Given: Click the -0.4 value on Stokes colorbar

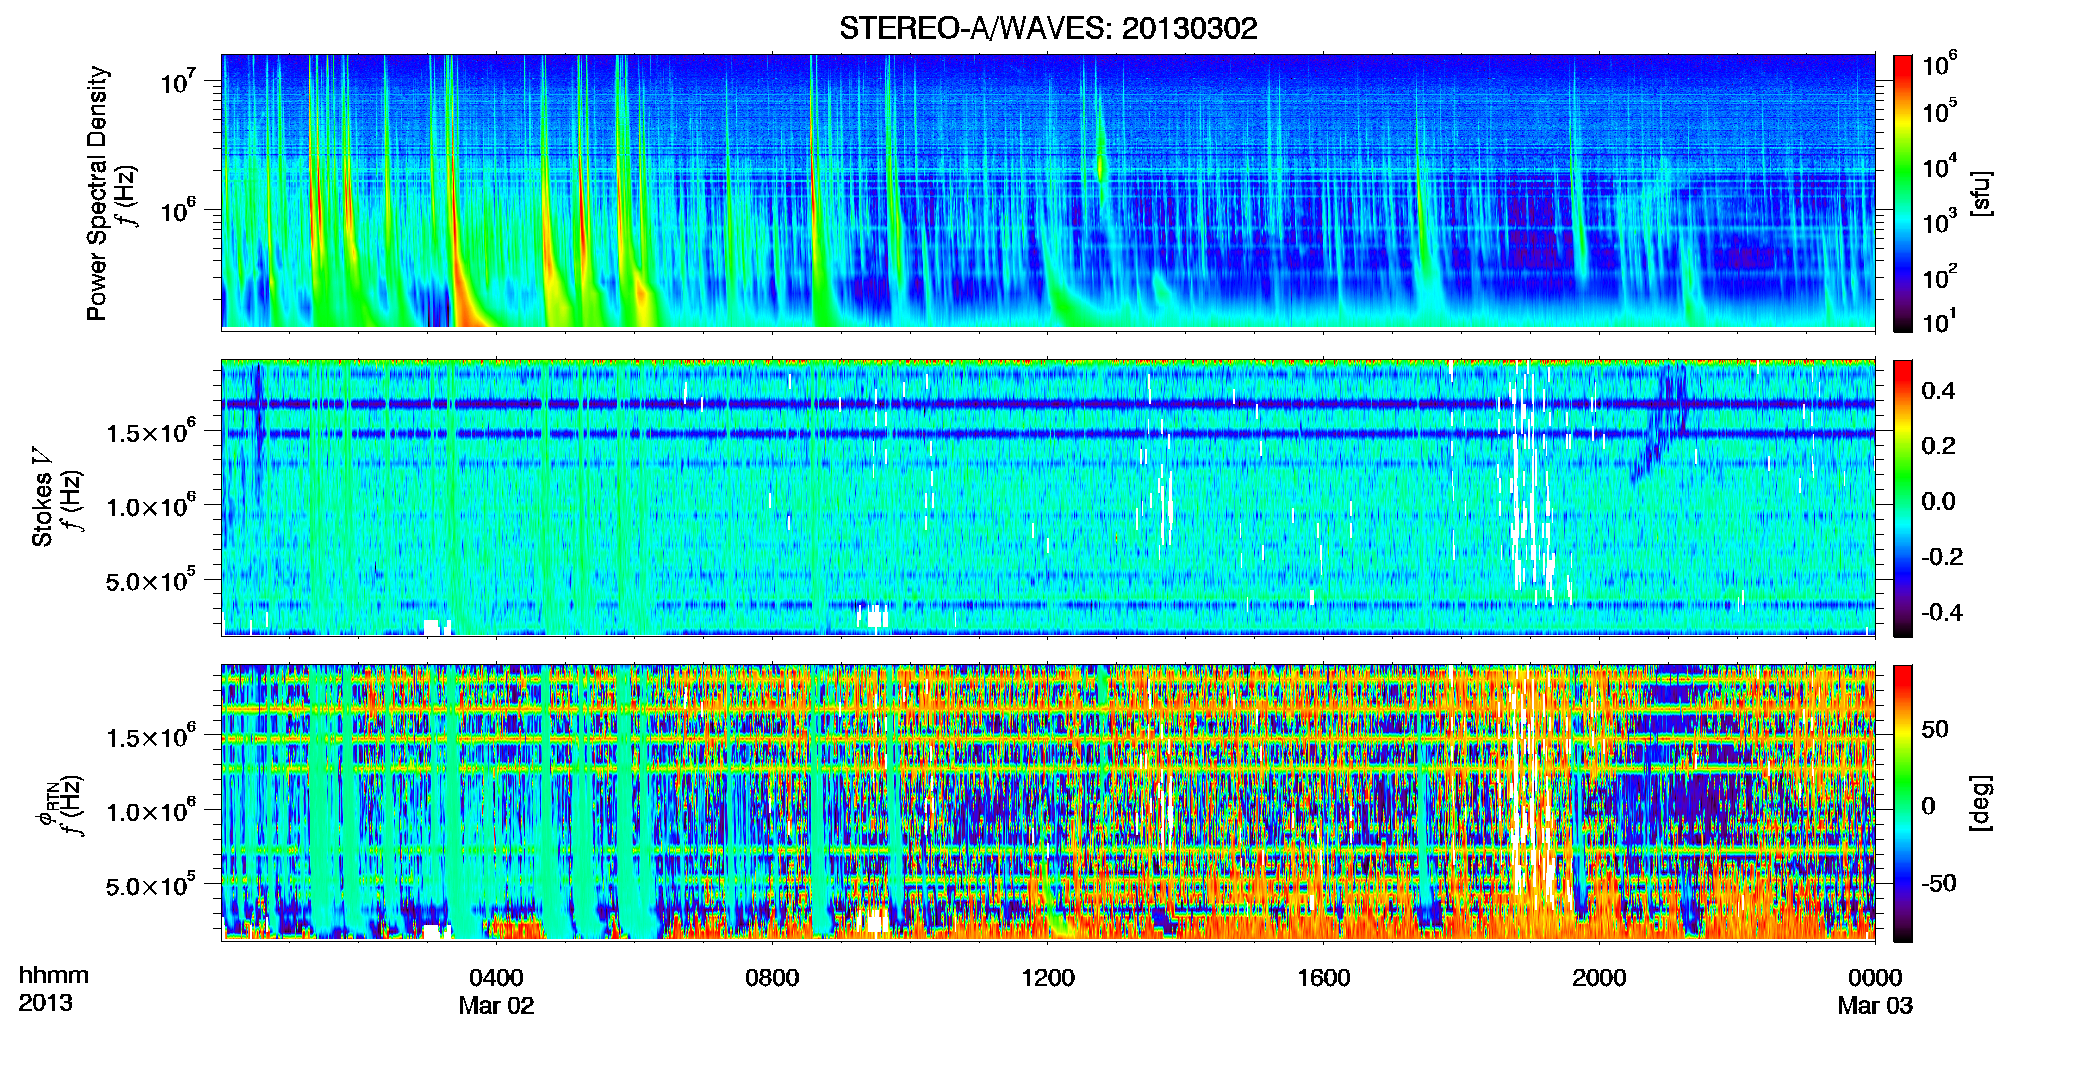Looking at the screenshot, I should 1941,612.
